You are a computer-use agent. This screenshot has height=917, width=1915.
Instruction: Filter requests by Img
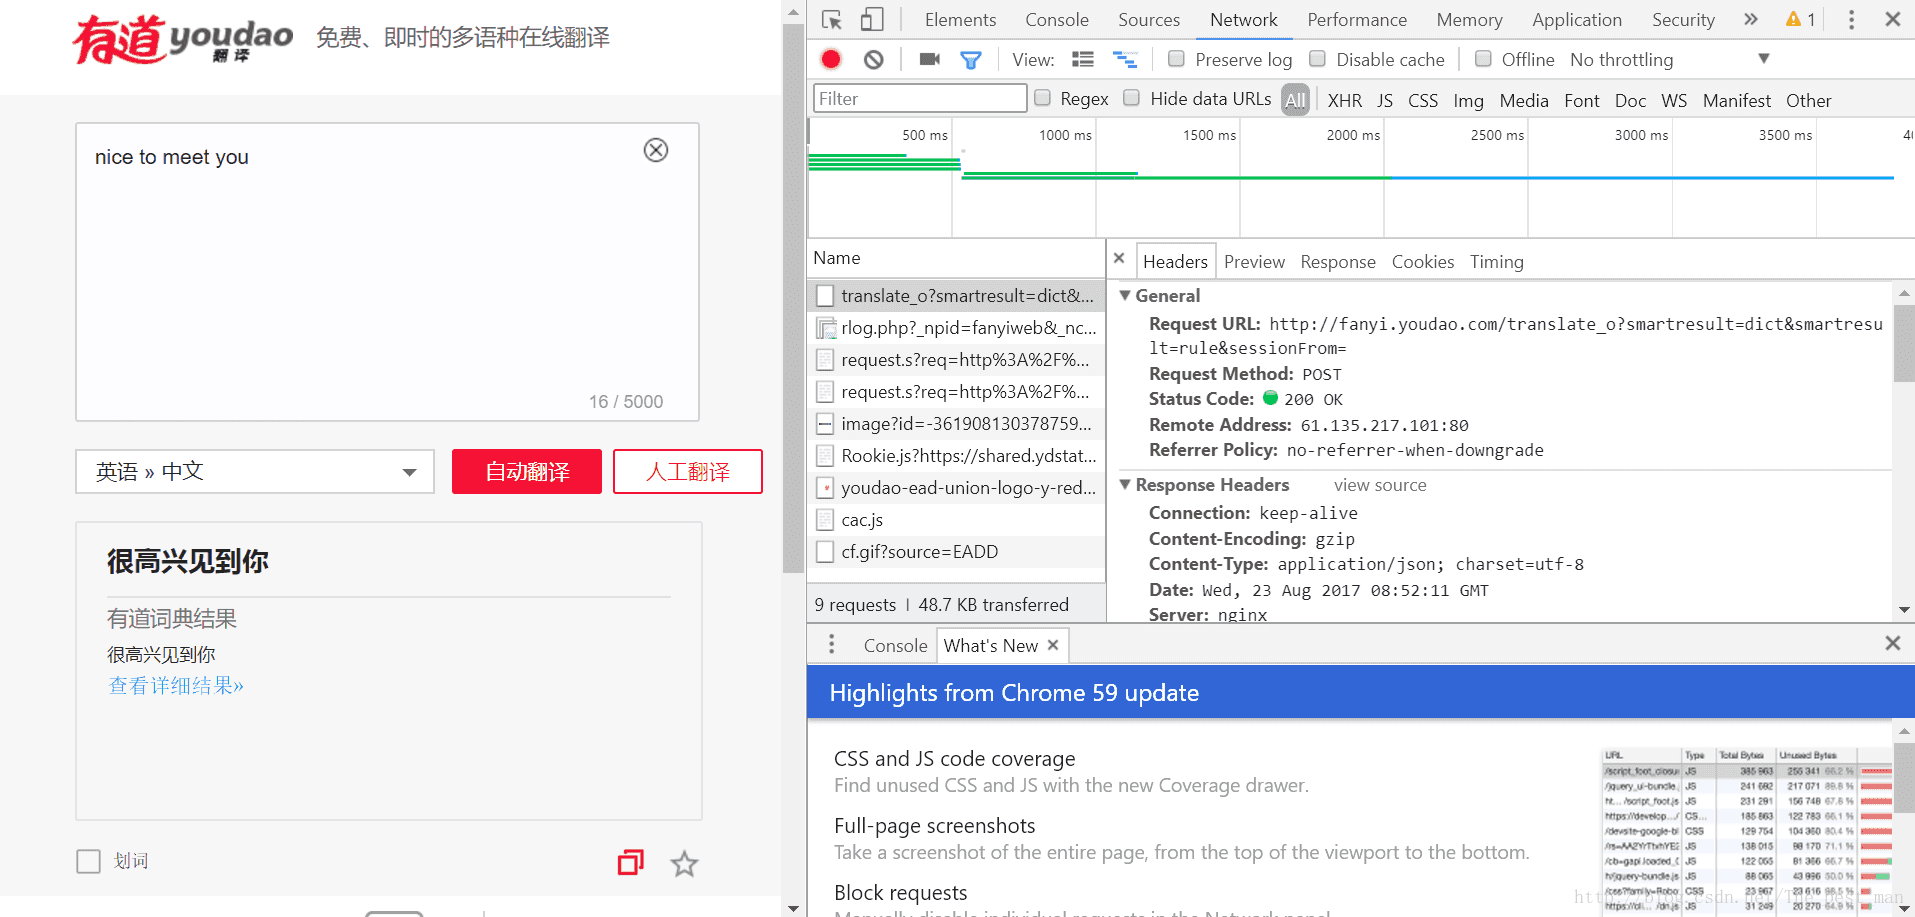[1468, 101]
